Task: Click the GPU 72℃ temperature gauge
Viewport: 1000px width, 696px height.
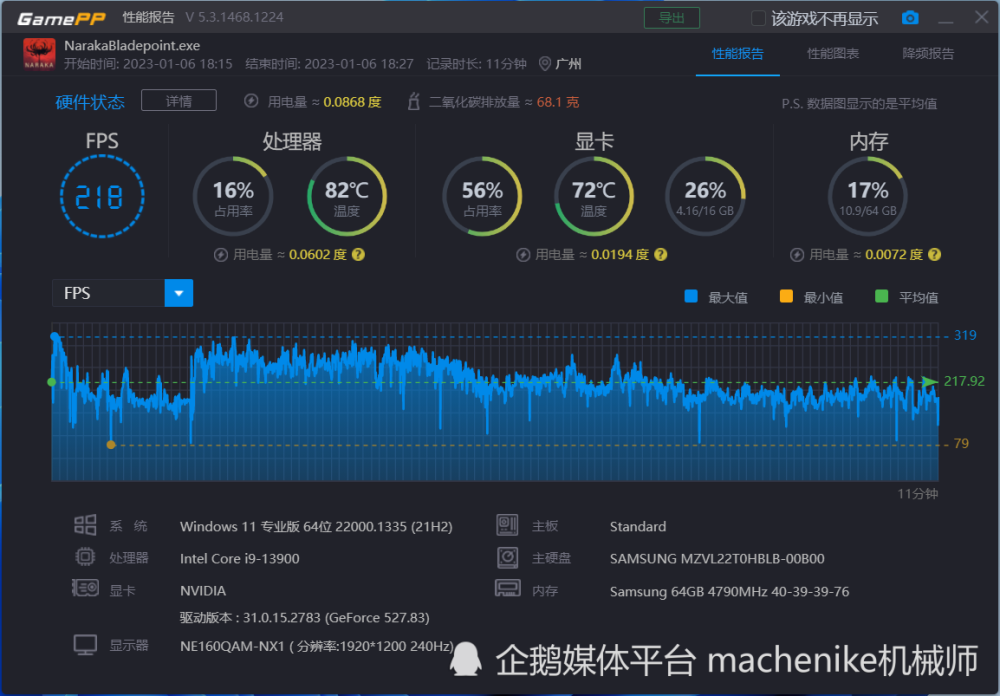Action: coord(593,196)
